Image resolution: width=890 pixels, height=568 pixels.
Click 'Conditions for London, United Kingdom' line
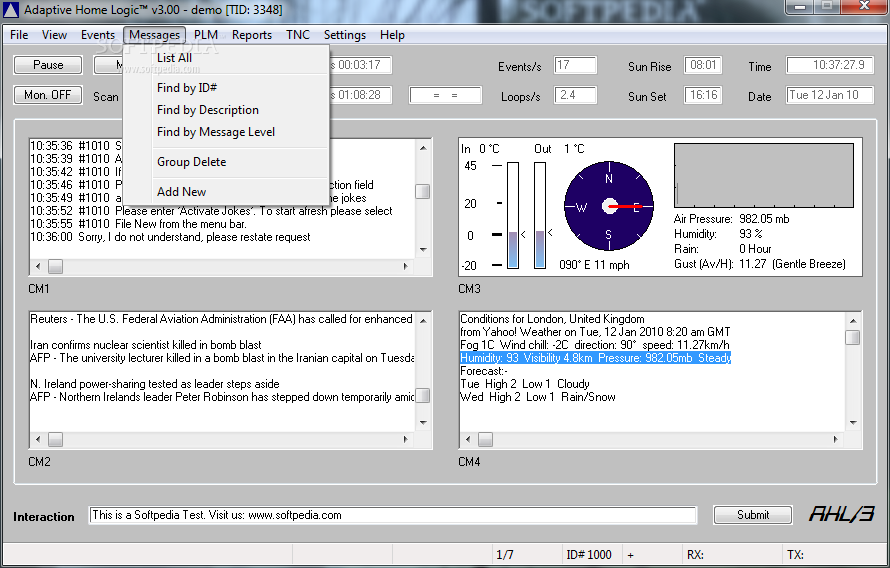(x=552, y=319)
